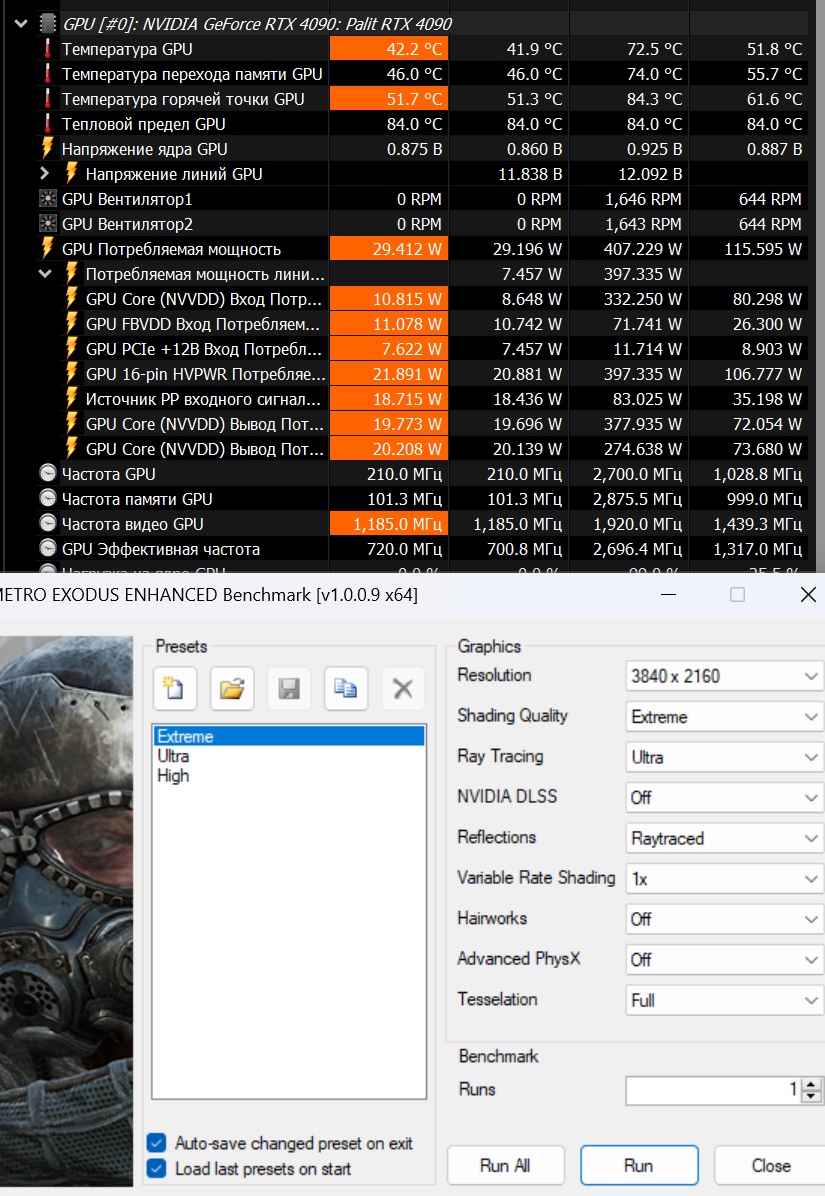The image size is (825, 1196).
Task: Click the GPU chip icon in the header row
Action: coord(48,24)
